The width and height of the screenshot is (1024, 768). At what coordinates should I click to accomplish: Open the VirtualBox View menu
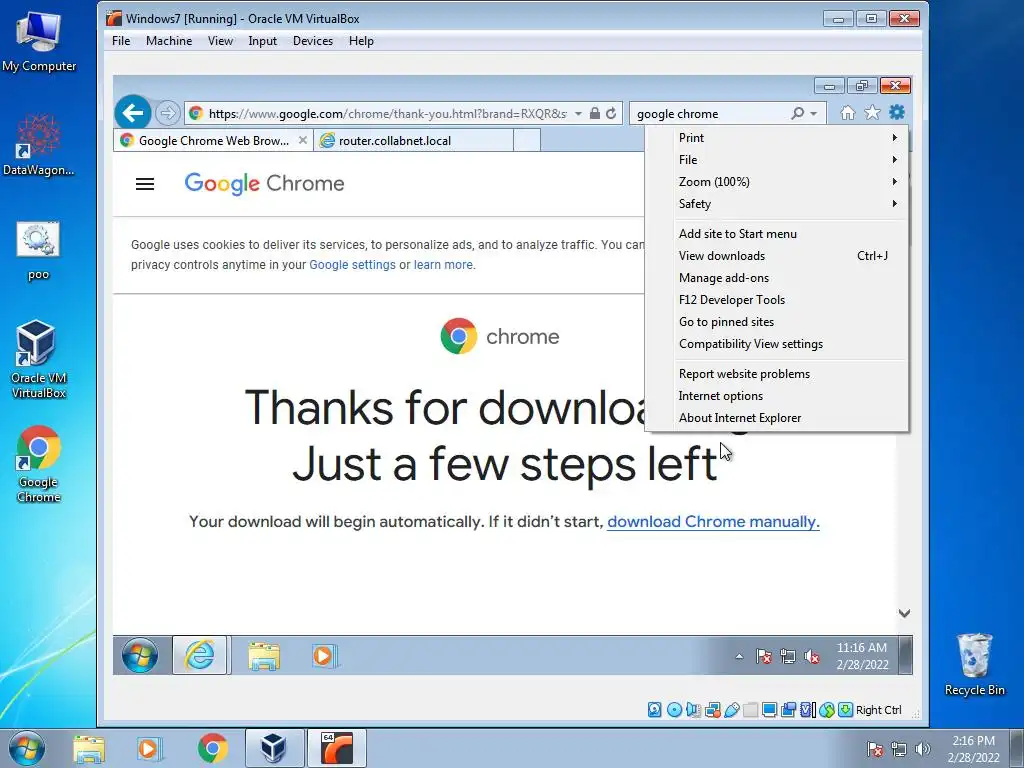click(x=220, y=40)
